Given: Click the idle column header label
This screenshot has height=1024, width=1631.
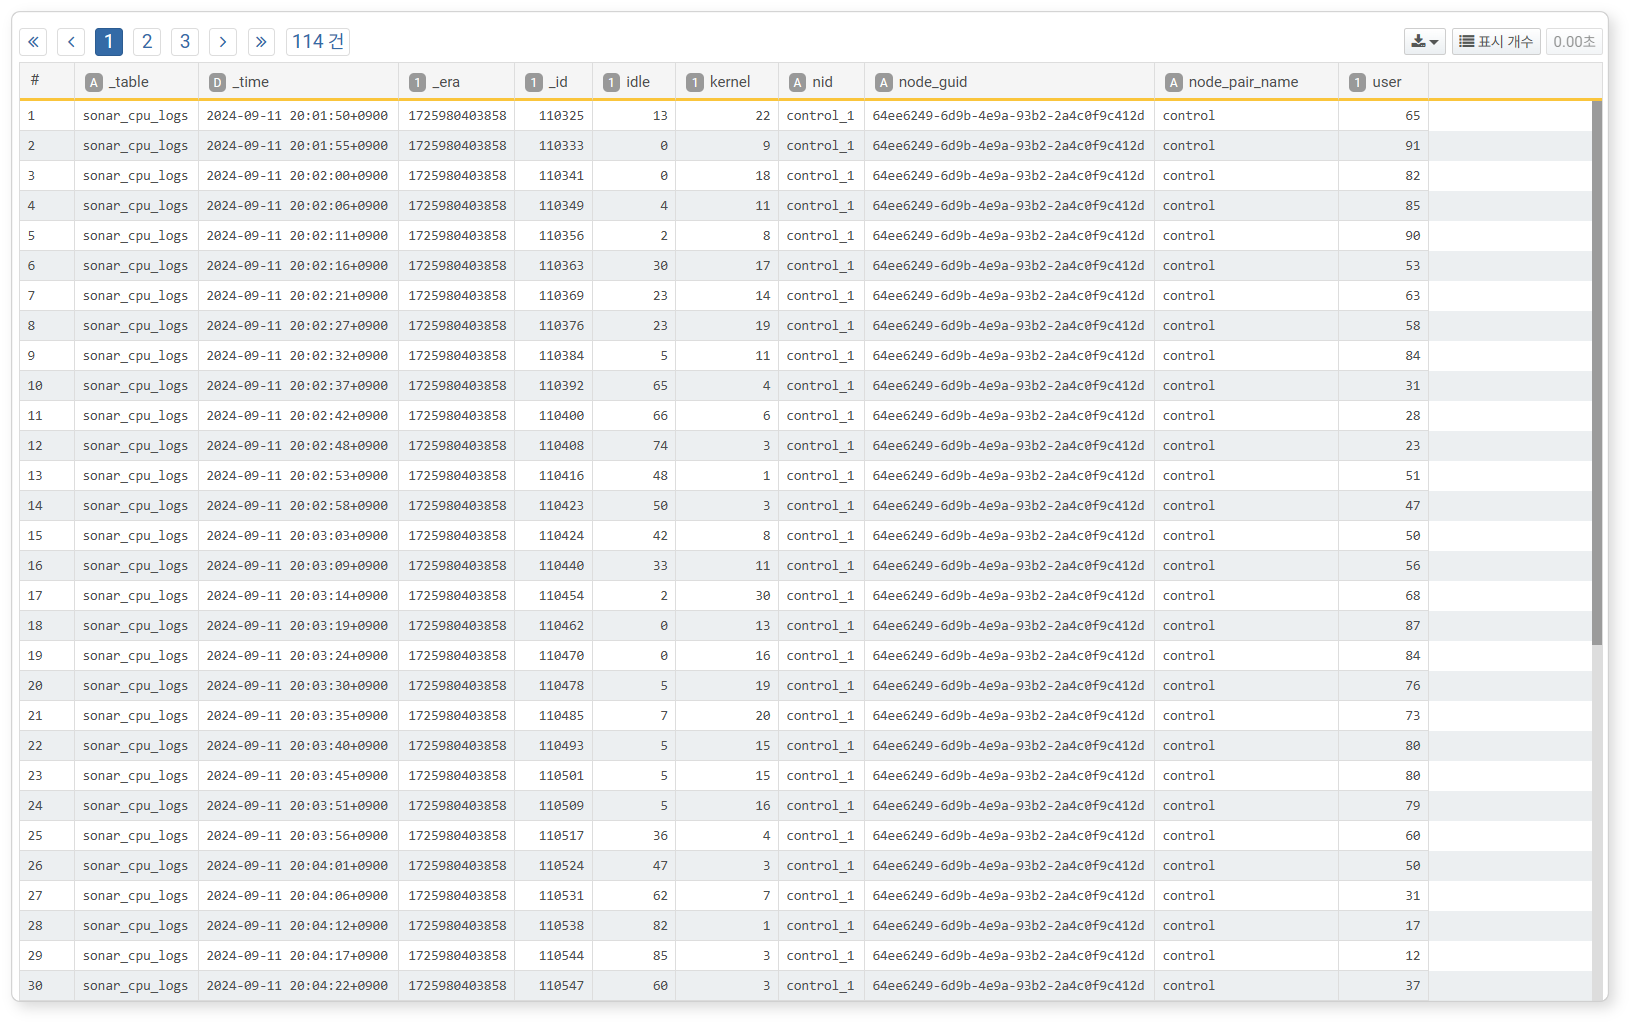Looking at the screenshot, I should point(638,82).
